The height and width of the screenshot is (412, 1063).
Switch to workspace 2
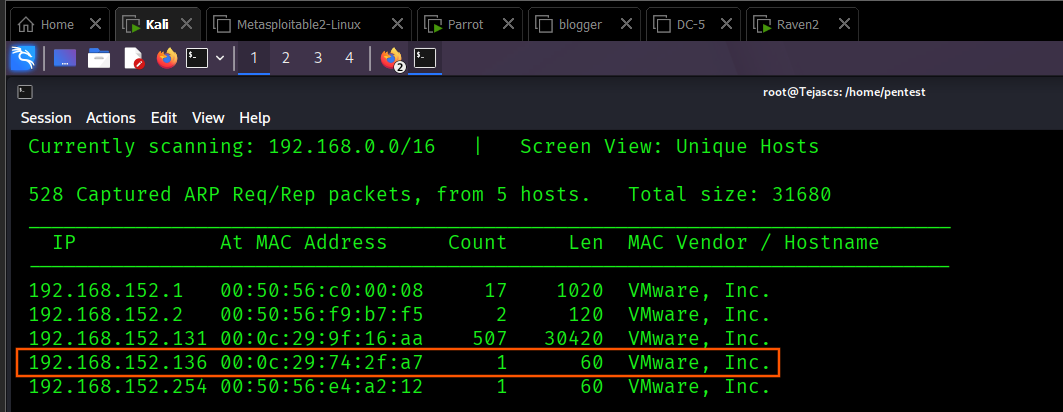pyautogui.click(x=286, y=59)
